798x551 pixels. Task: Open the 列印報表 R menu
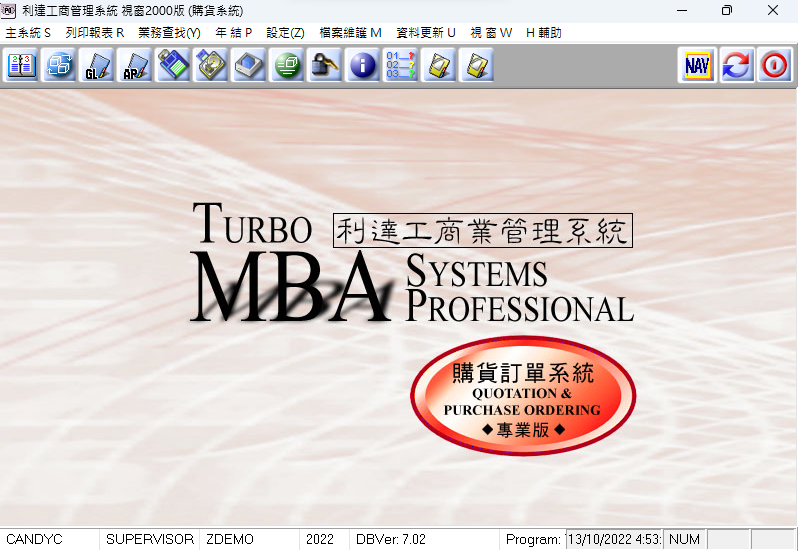pyautogui.click(x=95, y=33)
